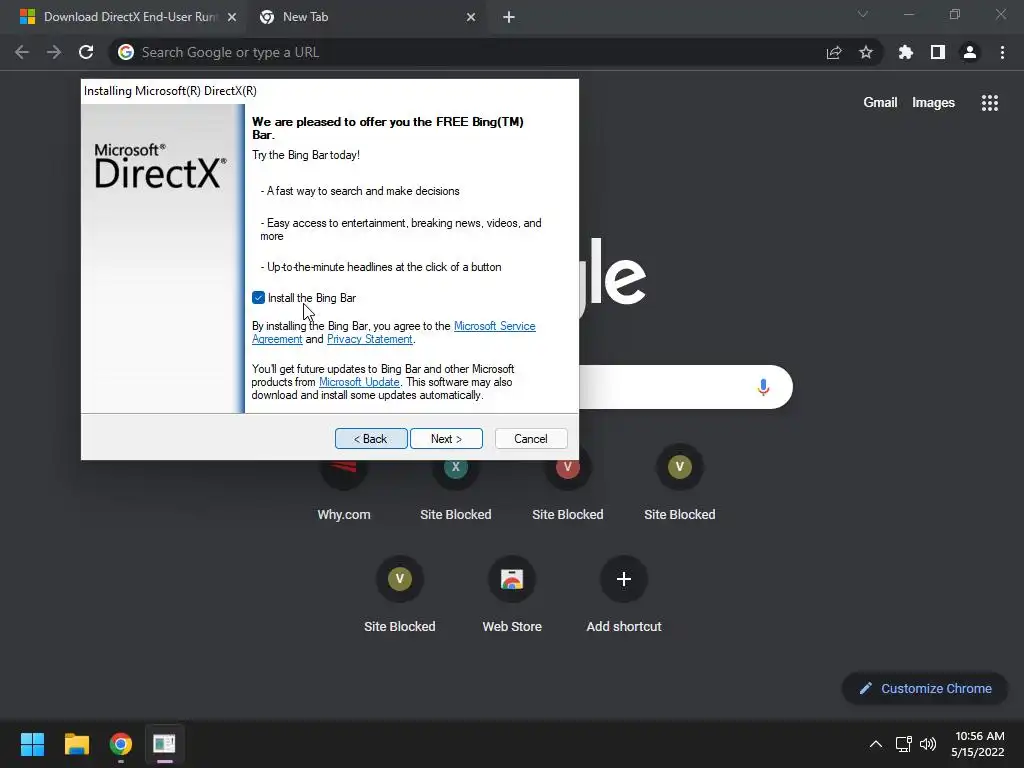Open the Microsoft Service Agreement link
Screen dimensions: 1024x768
494,326
